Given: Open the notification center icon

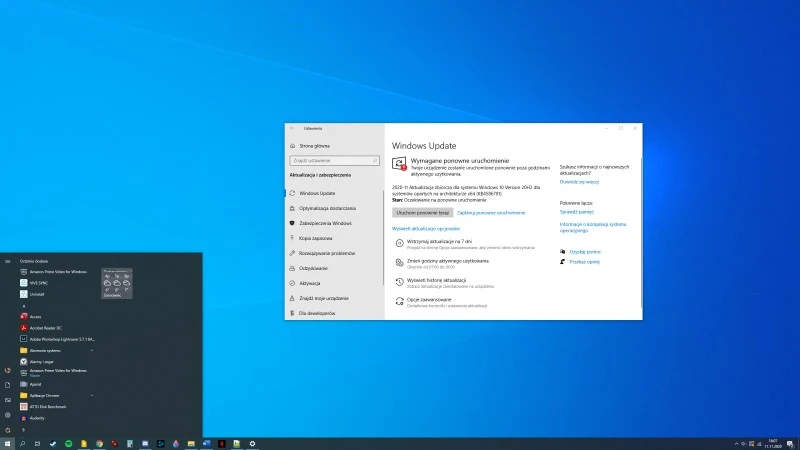Looking at the screenshot, I should point(790,444).
